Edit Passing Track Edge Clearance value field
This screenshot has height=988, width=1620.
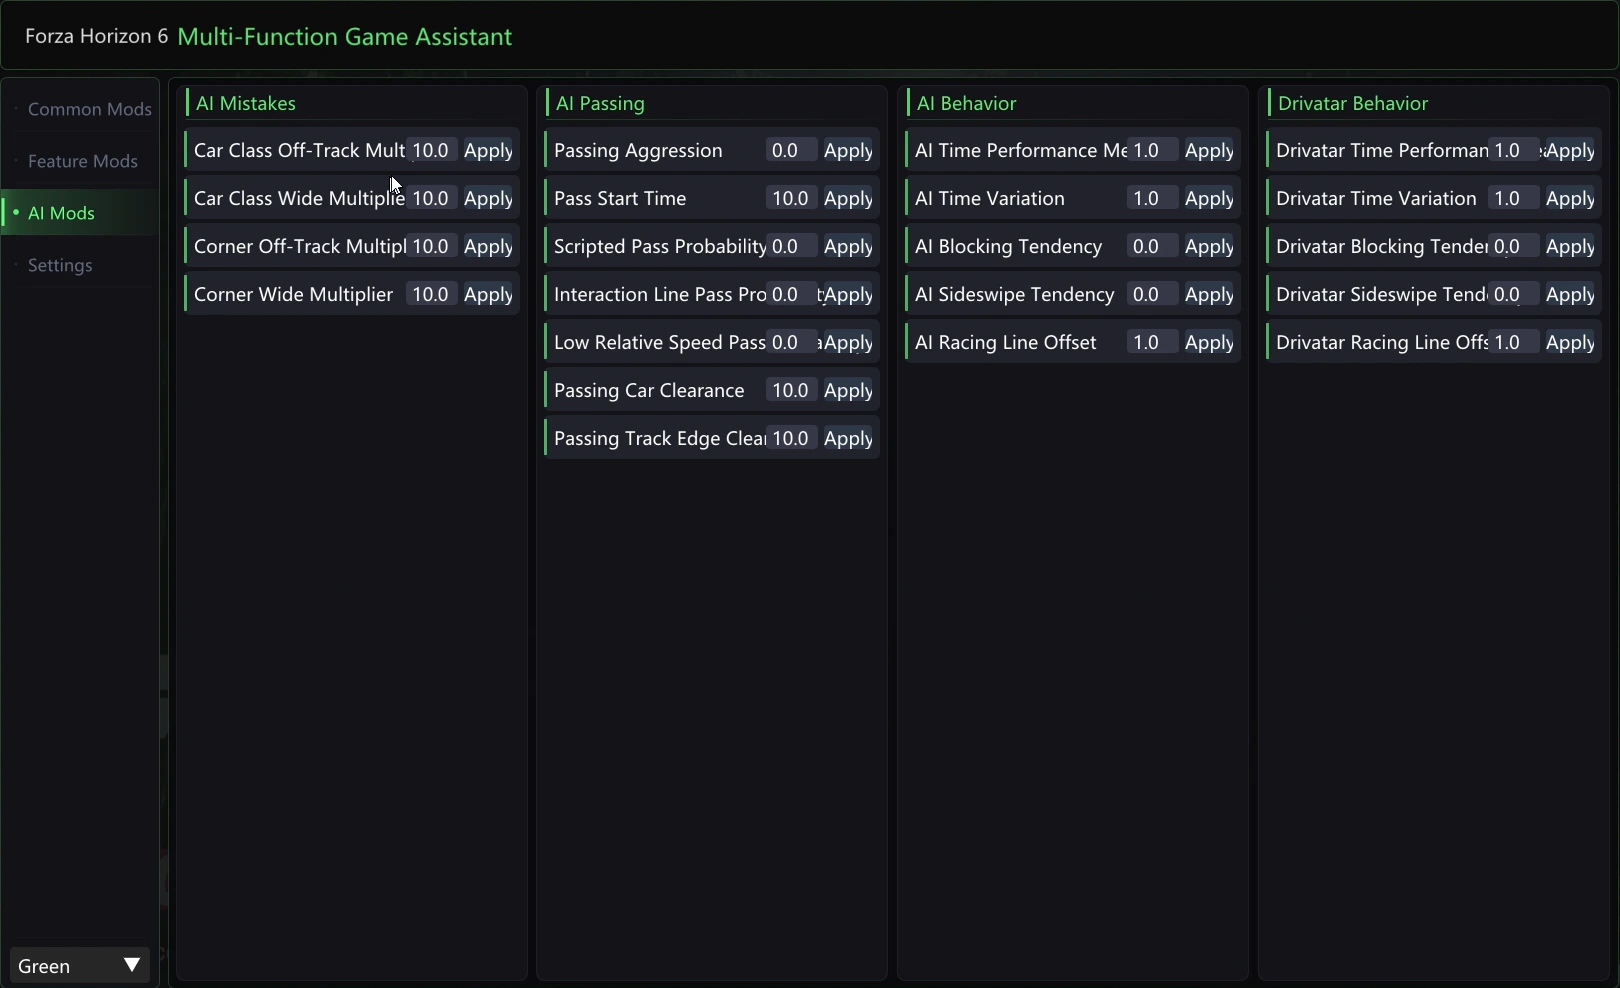tap(792, 438)
